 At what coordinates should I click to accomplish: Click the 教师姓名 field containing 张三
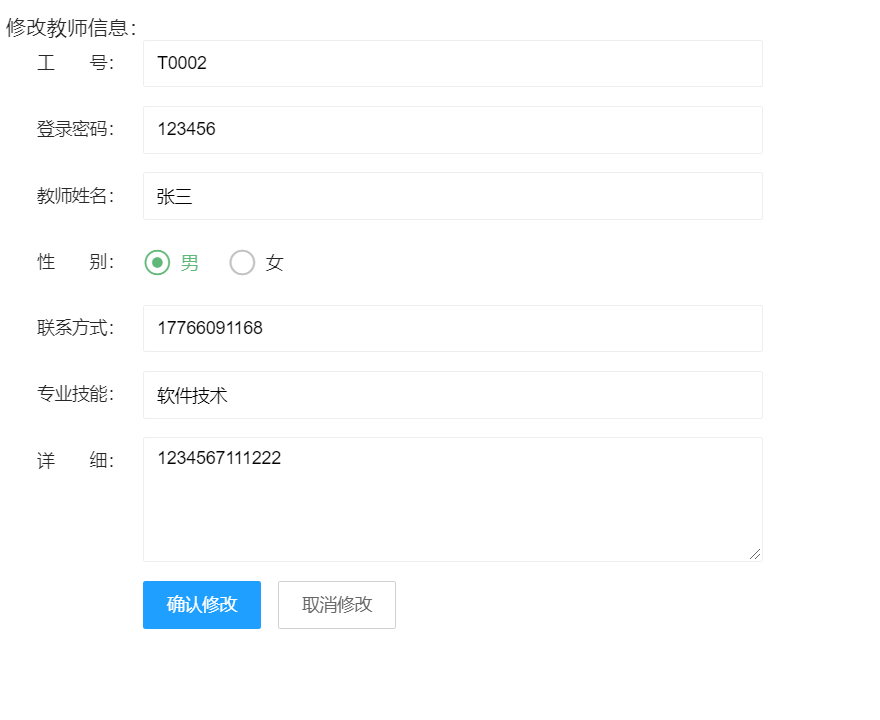click(x=452, y=196)
